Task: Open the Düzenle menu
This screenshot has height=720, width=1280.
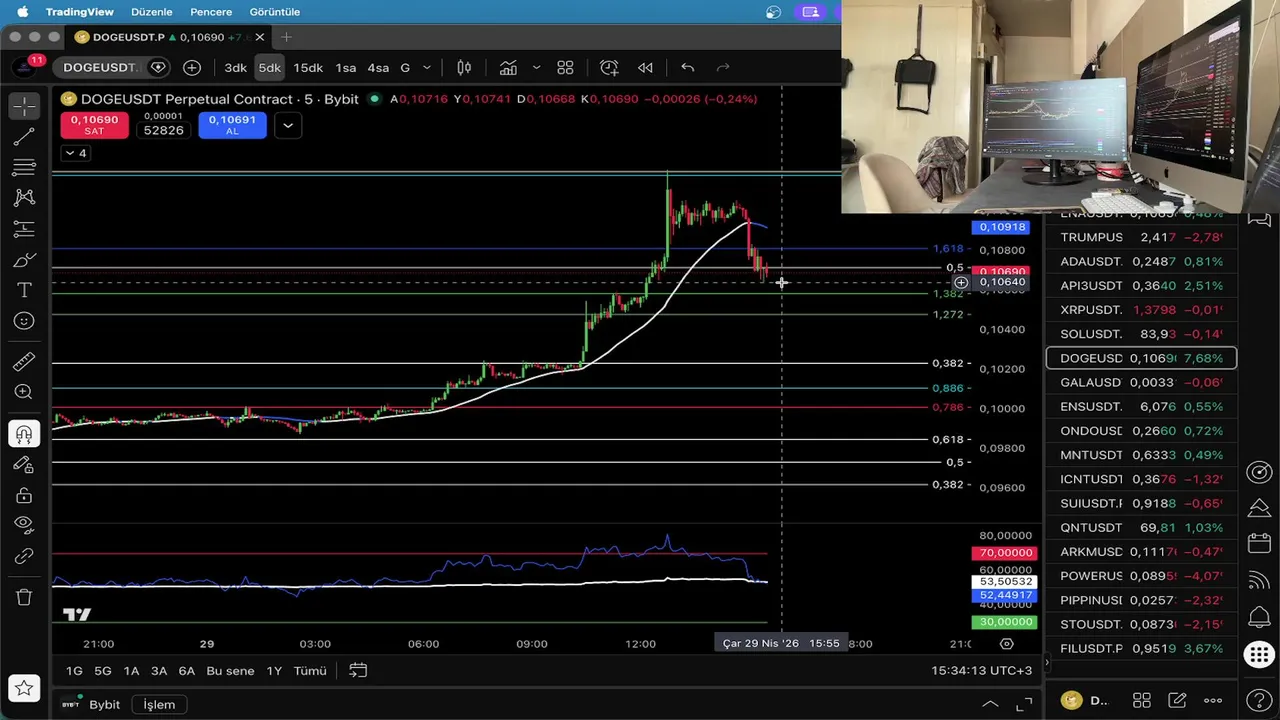Action: click(x=152, y=12)
